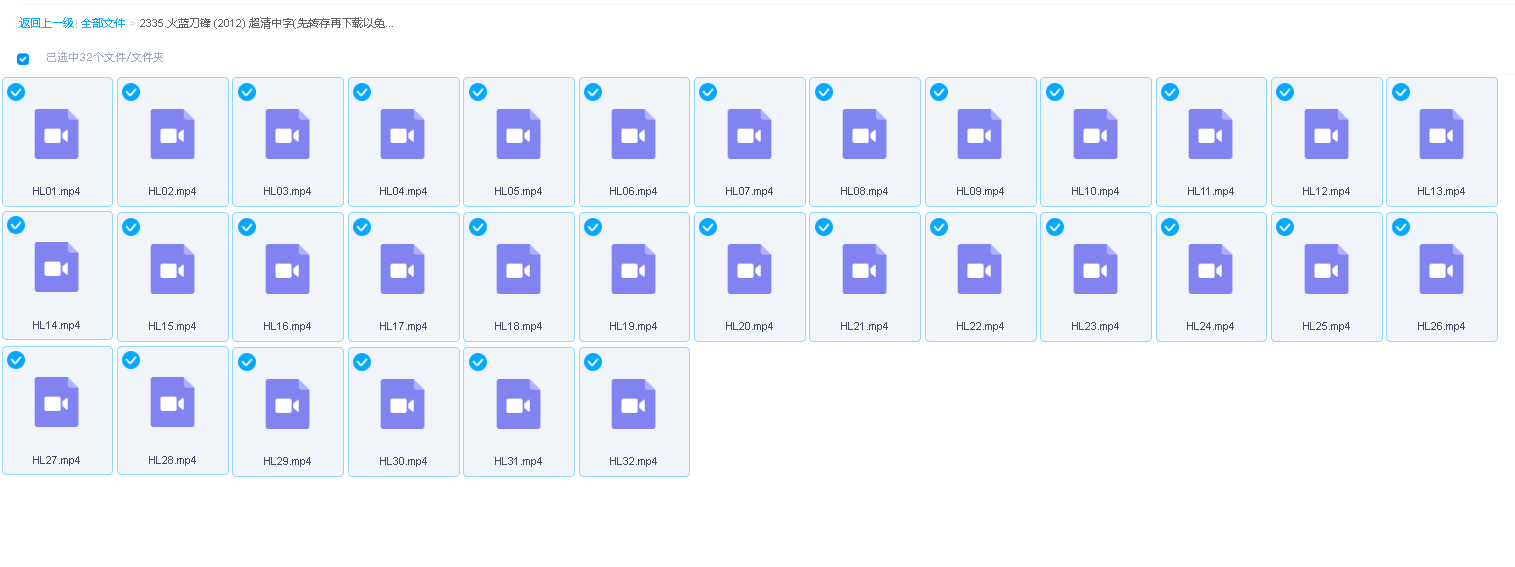The height and width of the screenshot is (567, 1515).
Task: Select the HL16.mp4 file thumbnail
Action: 287,269
